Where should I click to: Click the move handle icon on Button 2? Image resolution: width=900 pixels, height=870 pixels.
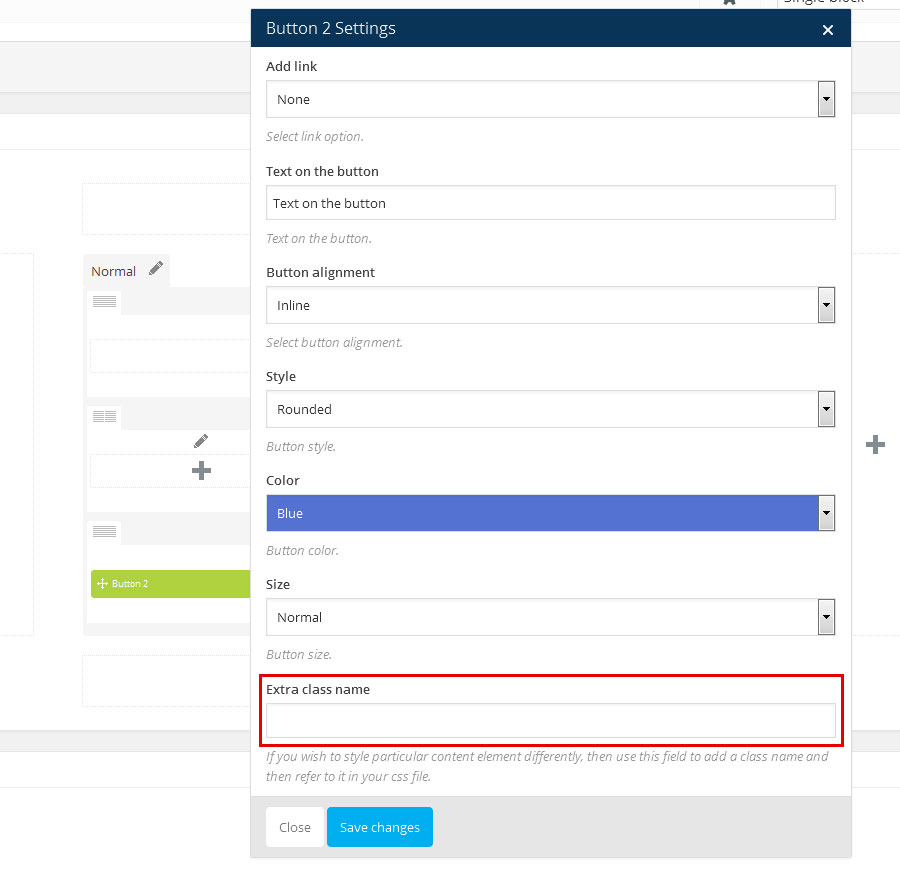click(101, 584)
